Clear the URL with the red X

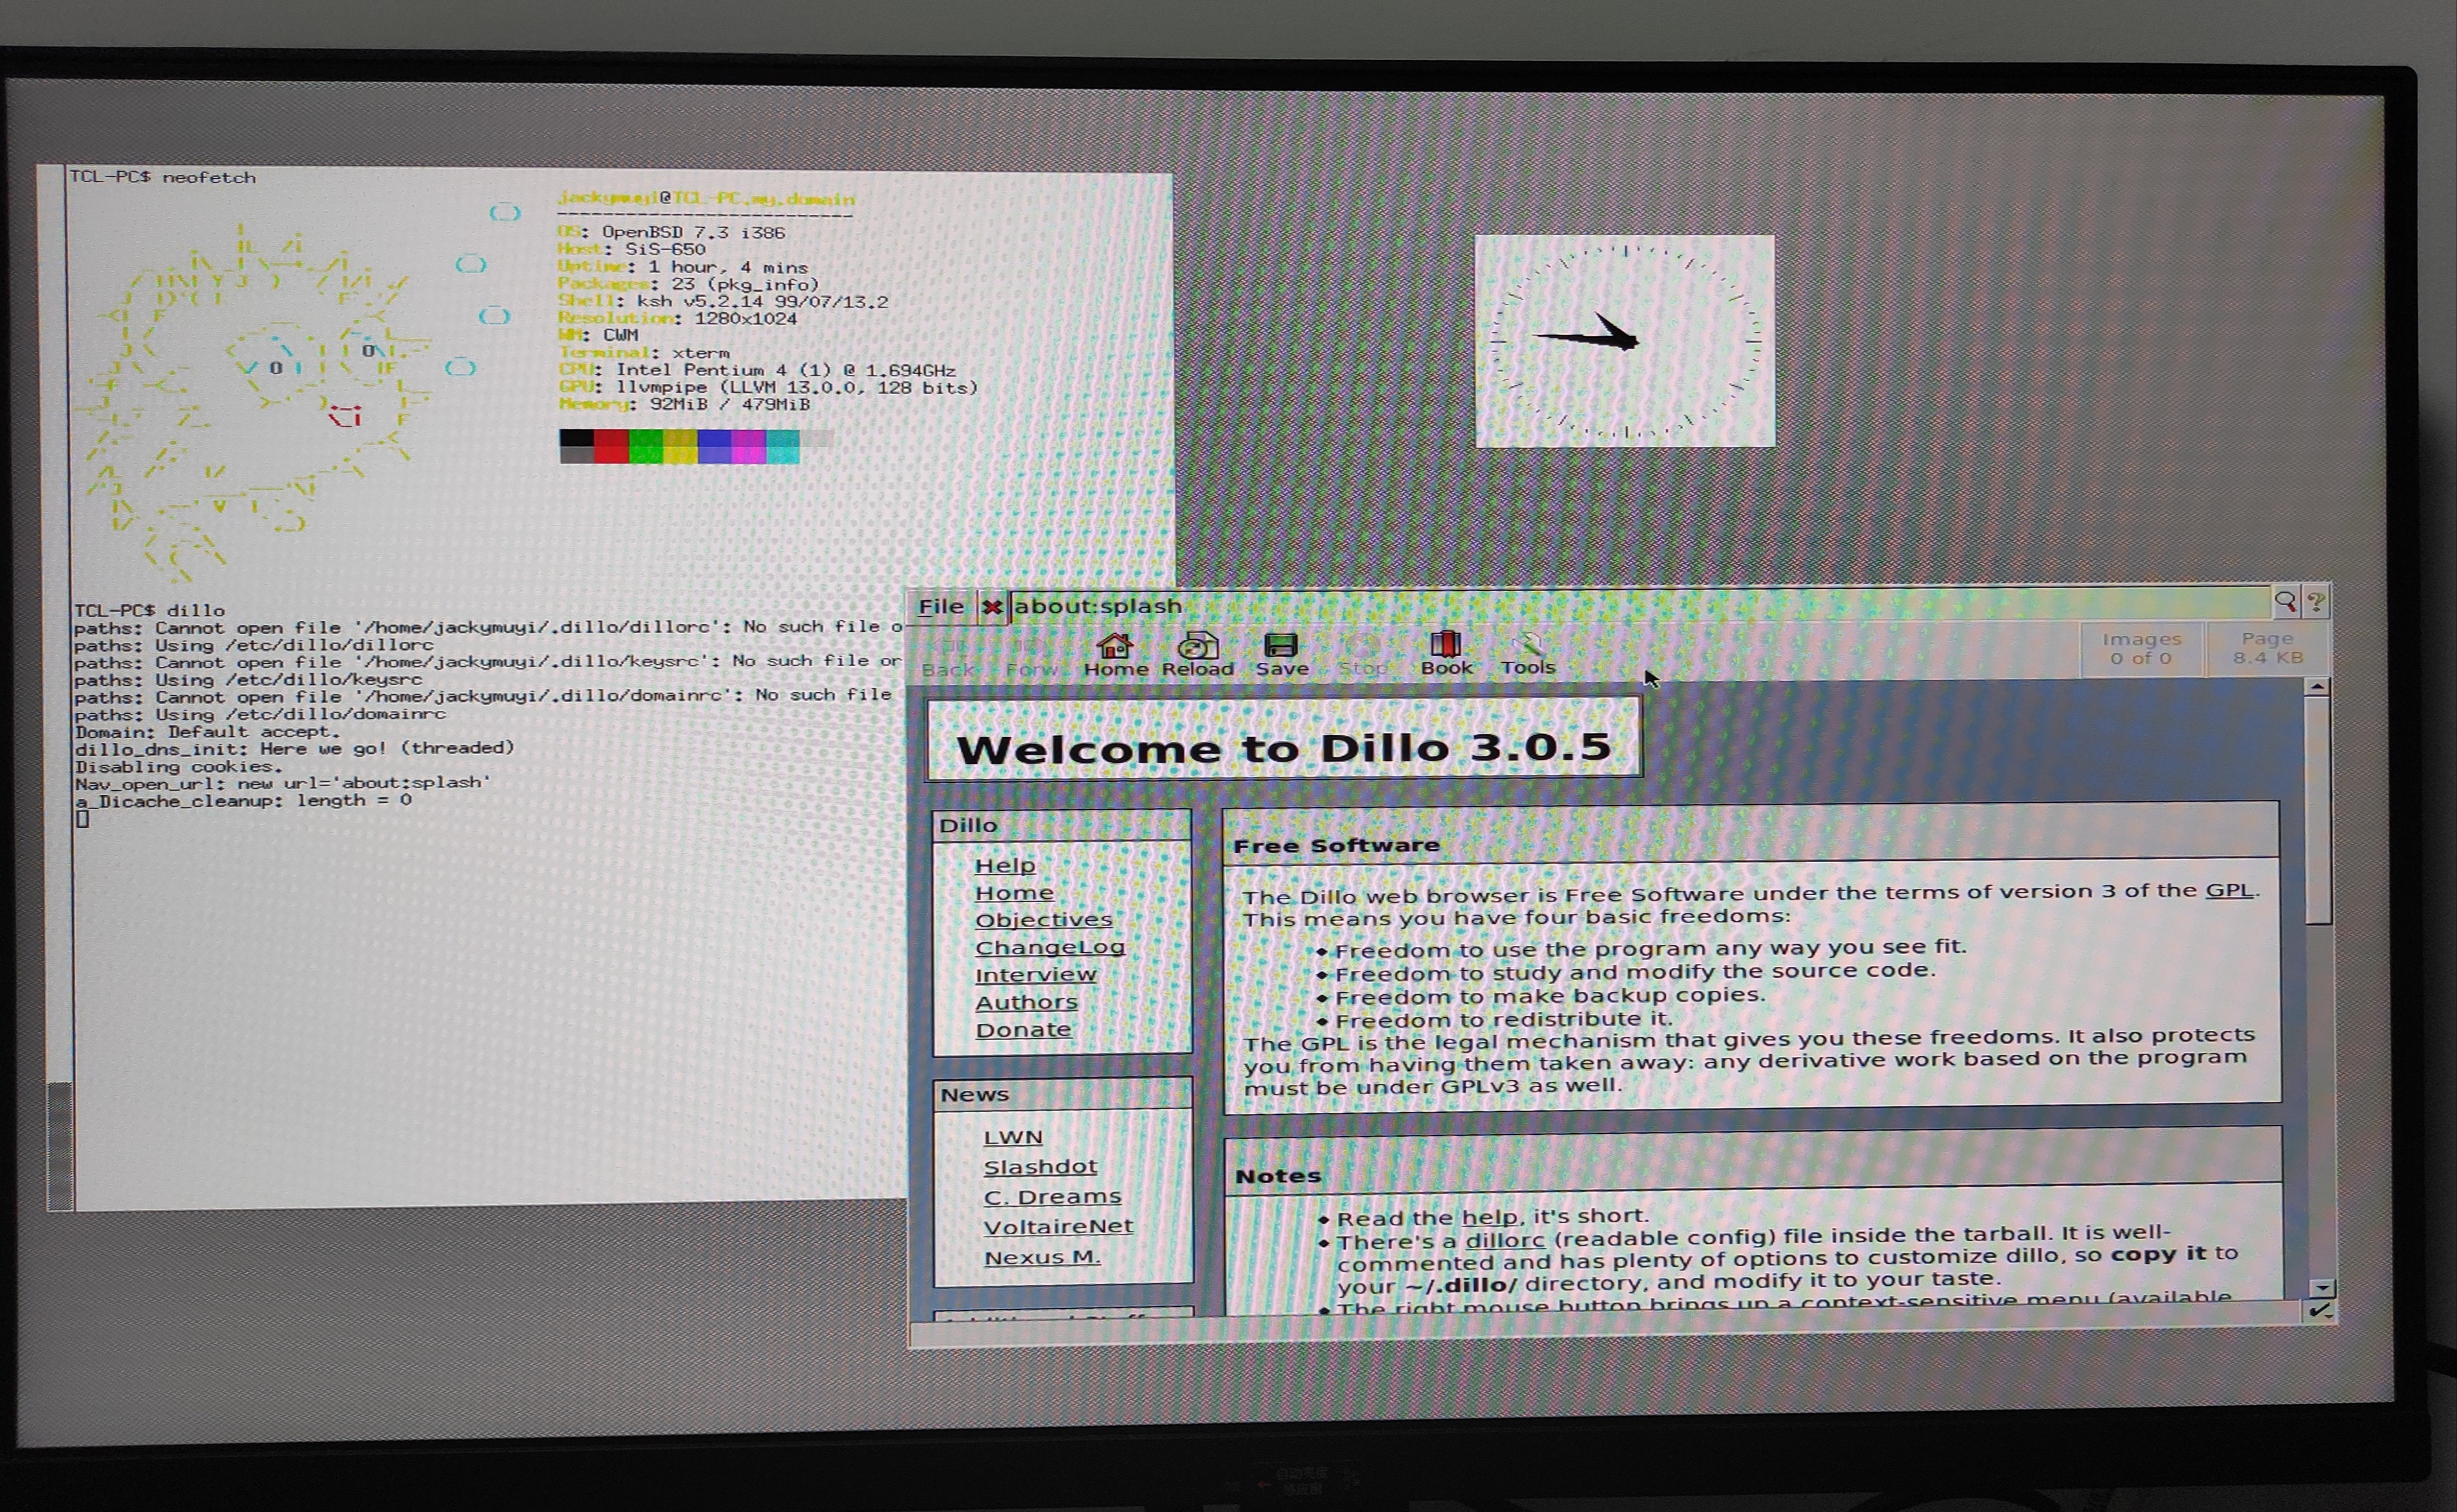click(x=991, y=606)
